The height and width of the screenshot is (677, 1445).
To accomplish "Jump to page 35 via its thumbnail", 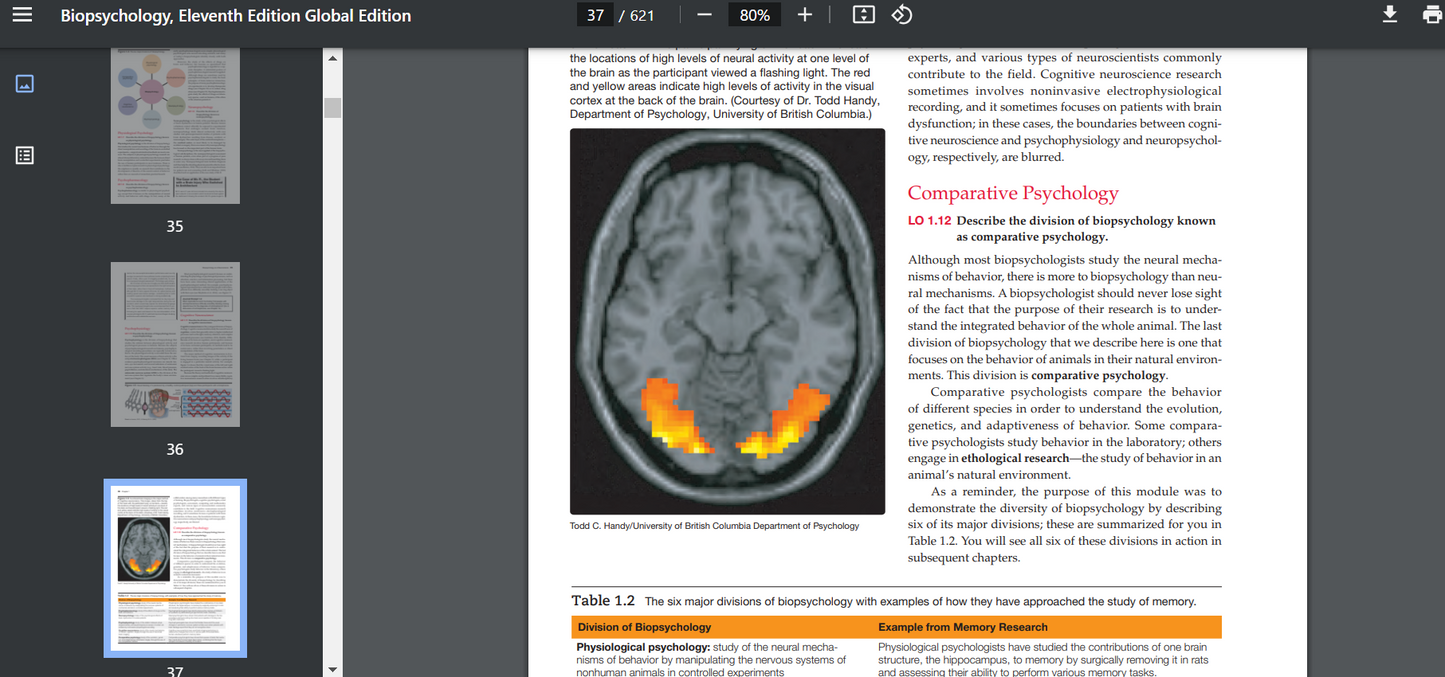I will (175, 125).
